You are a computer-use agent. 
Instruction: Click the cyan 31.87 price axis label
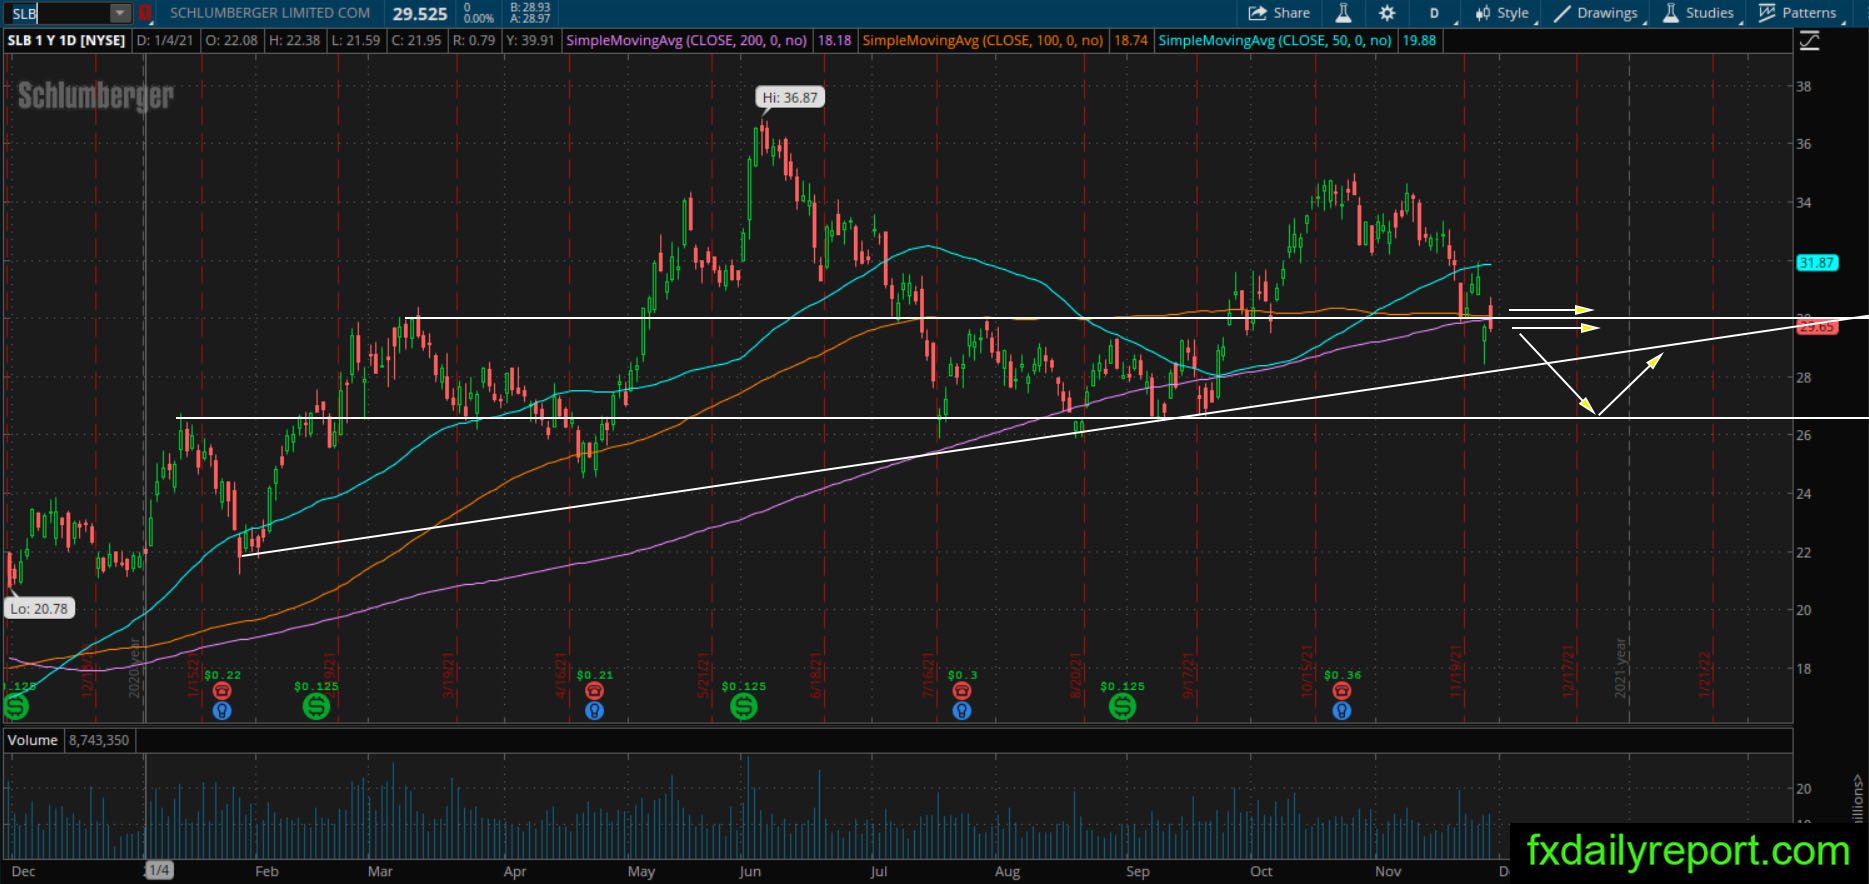click(x=1816, y=263)
